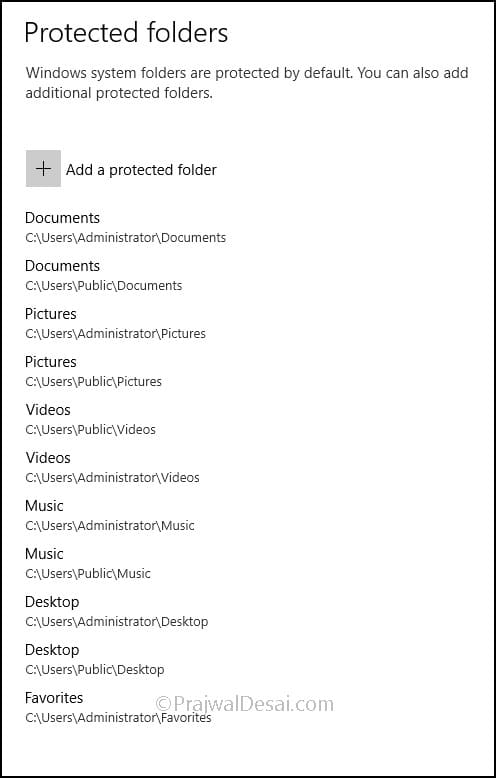Select the Public Documents folder entry
The image size is (496, 778).
(x=104, y=275)
